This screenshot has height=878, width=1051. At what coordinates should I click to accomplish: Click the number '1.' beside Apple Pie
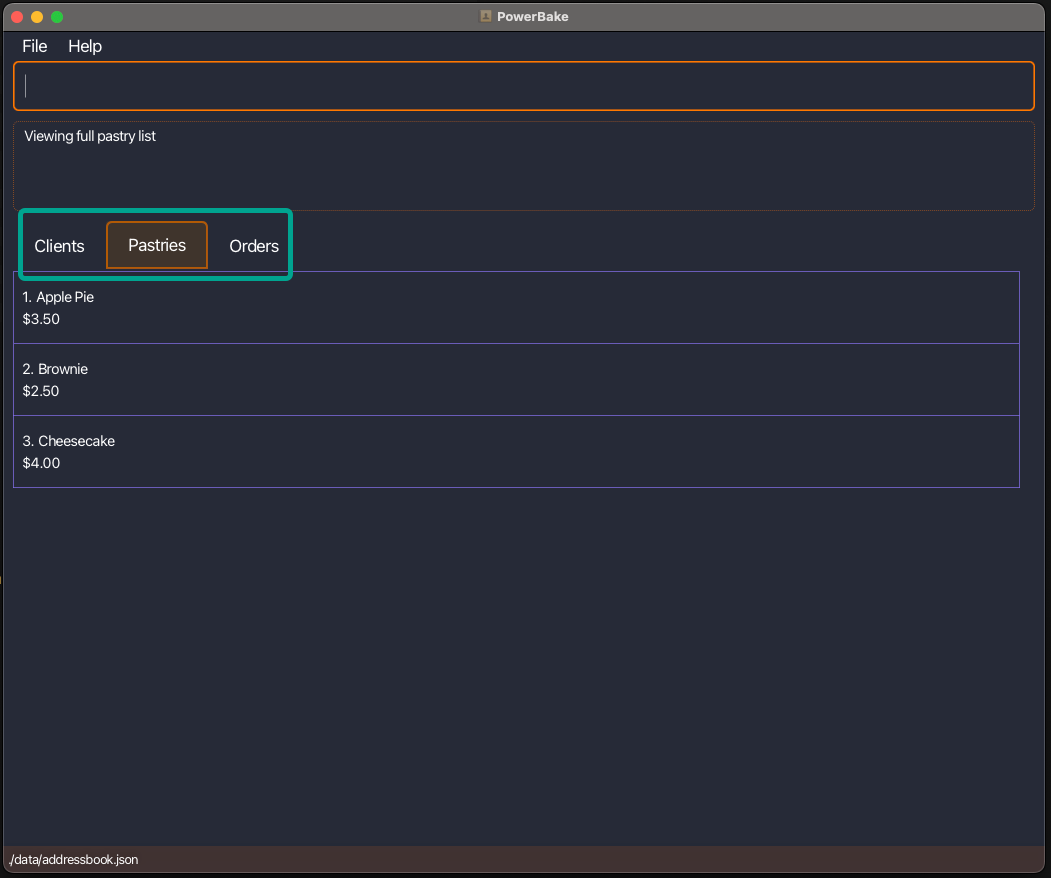(x=27, y=297)
